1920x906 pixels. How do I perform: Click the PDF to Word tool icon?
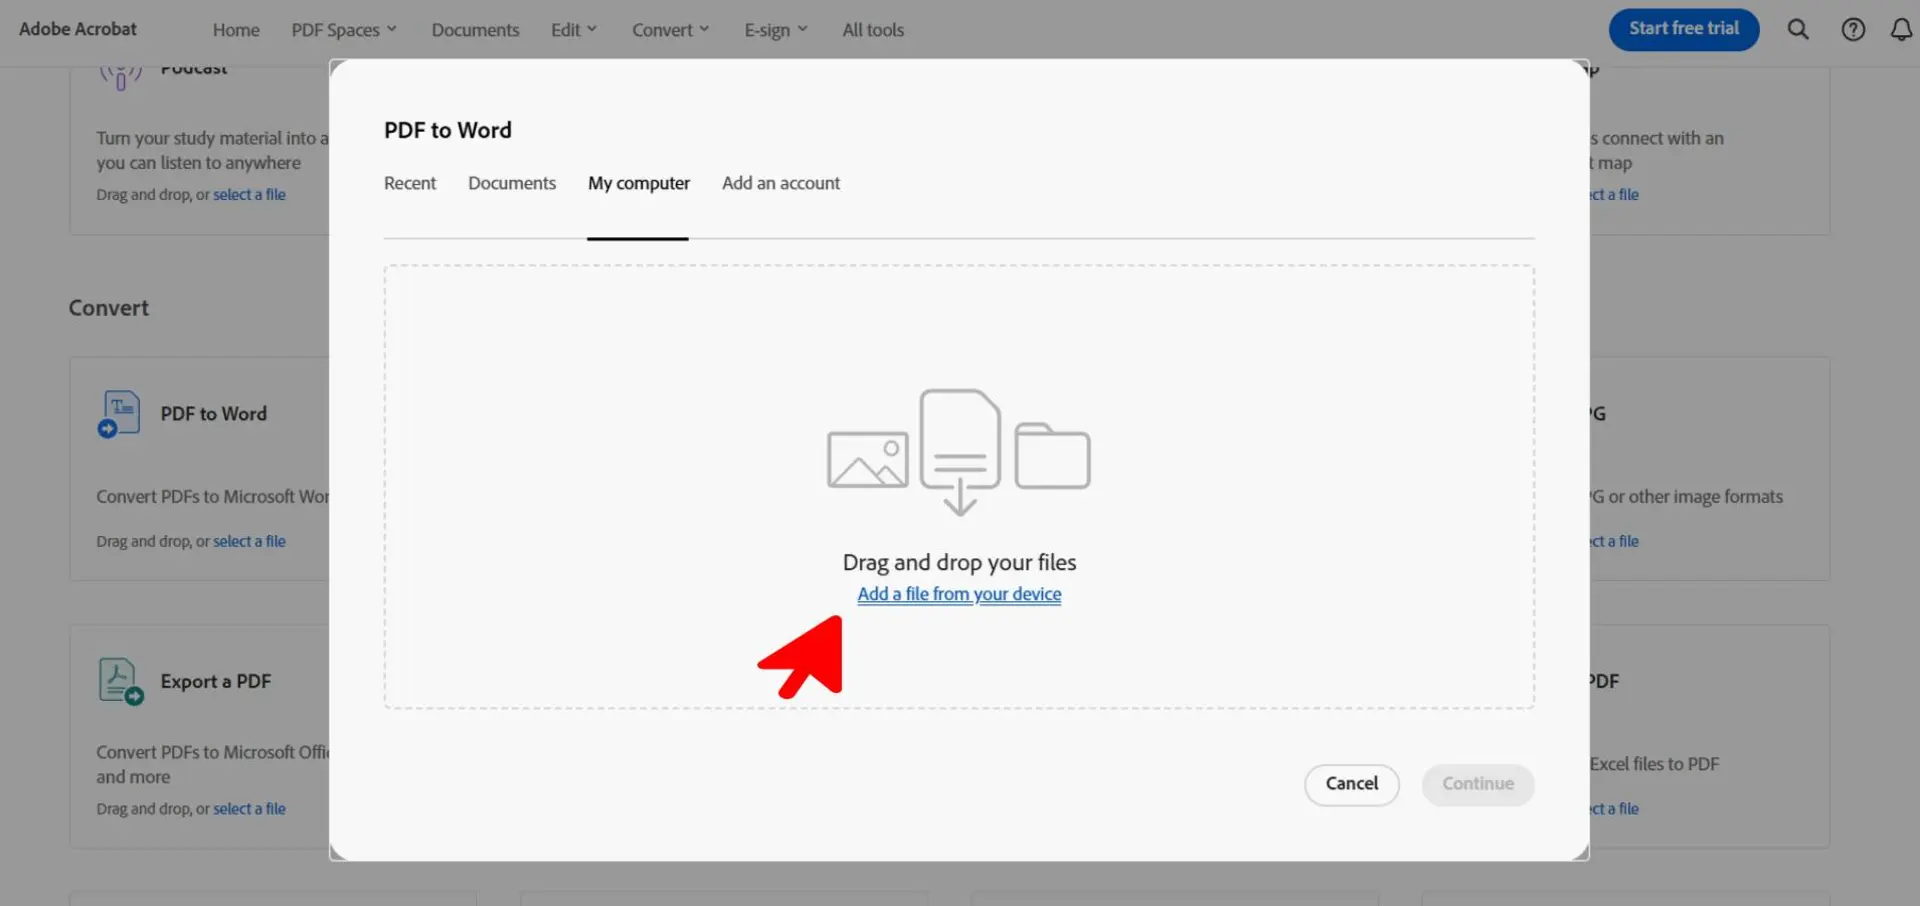(119, 414)
